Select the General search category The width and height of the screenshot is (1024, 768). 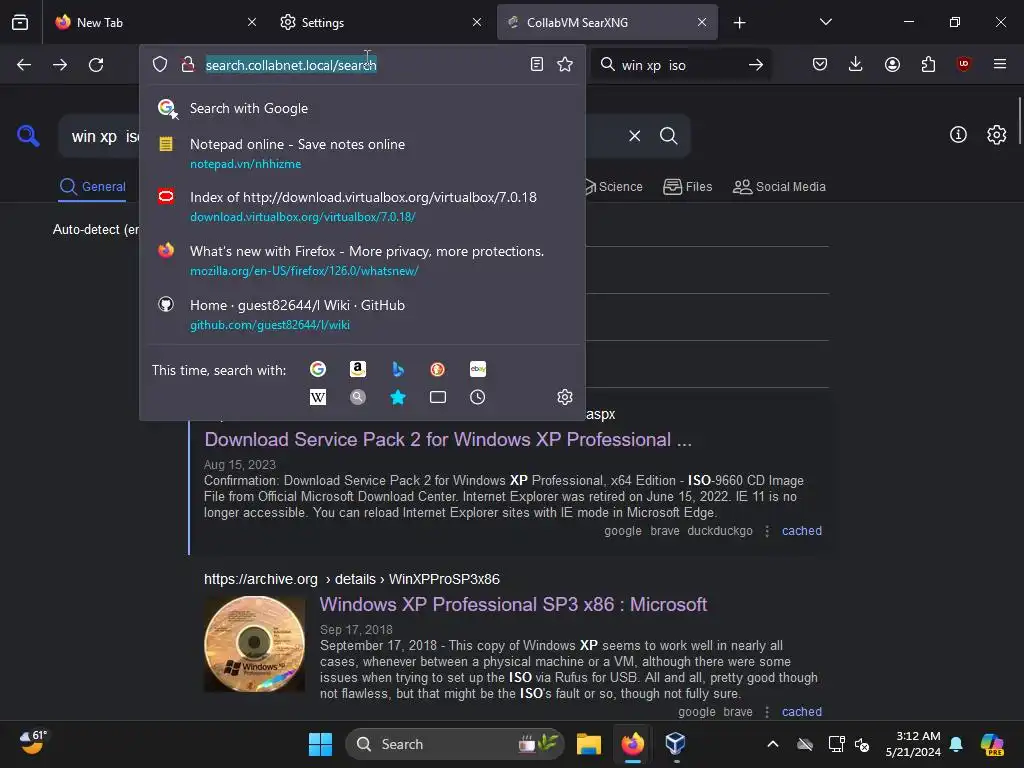pos(93,187)
